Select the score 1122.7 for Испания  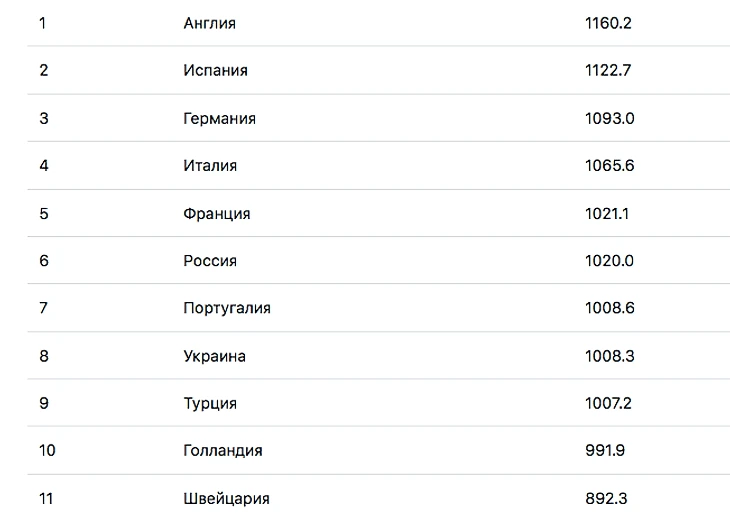tap(608, 70)
